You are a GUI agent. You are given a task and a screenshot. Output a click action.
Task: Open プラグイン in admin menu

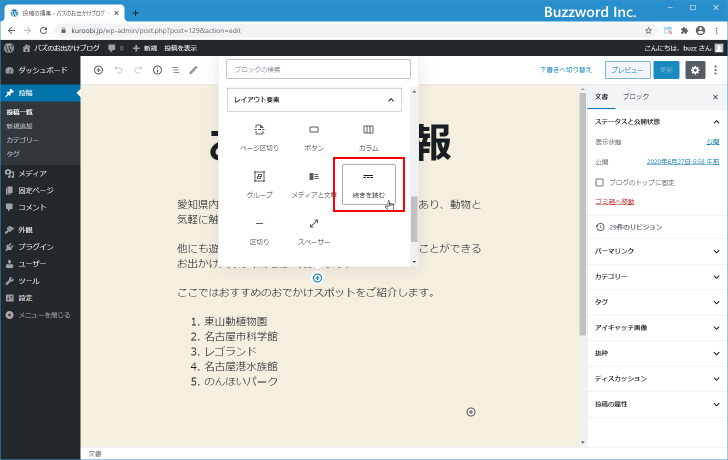[40, 246]
